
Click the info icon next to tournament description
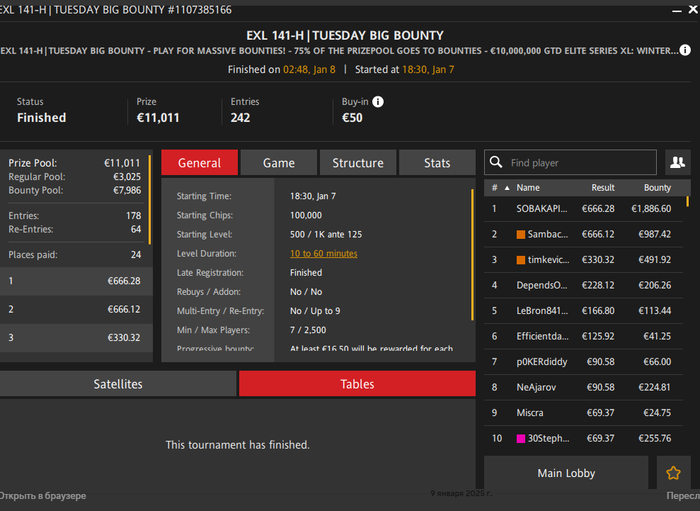point(685,50)
